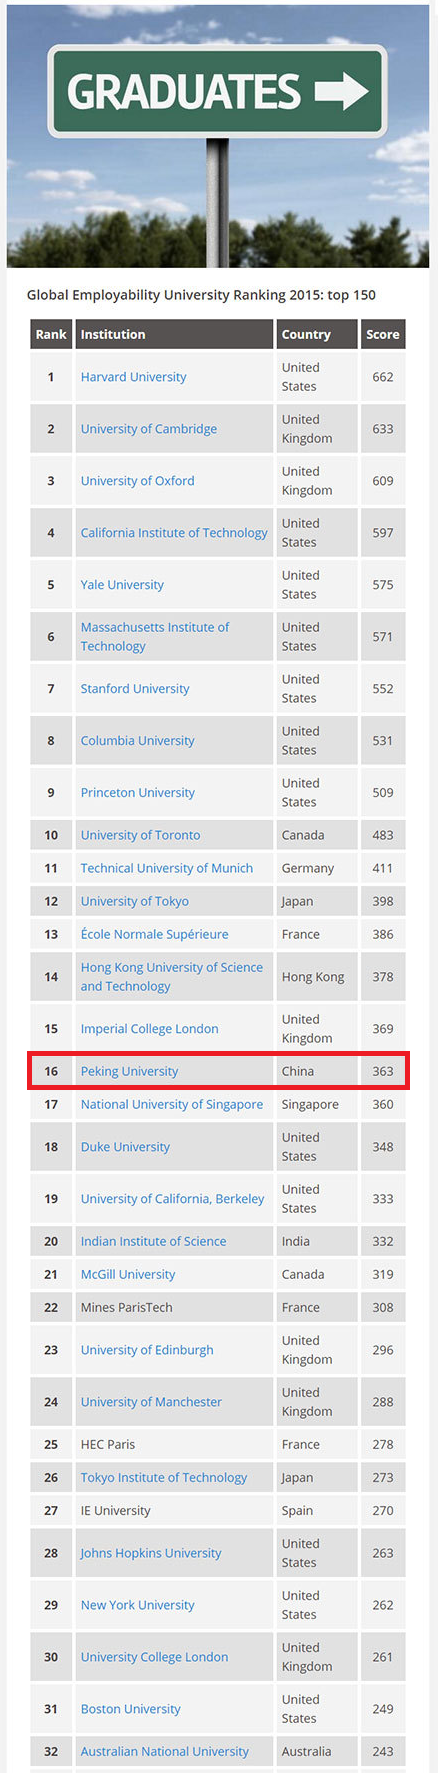This screenshot has width=438, height=1773.
Task: Click the Tokyo Institute of Technology link
Action: point(164,1477)
